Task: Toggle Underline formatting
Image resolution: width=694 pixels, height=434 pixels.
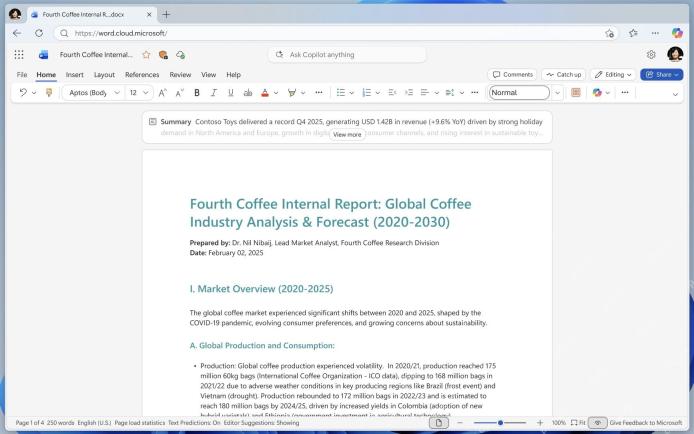Action: tap(231, 92)
